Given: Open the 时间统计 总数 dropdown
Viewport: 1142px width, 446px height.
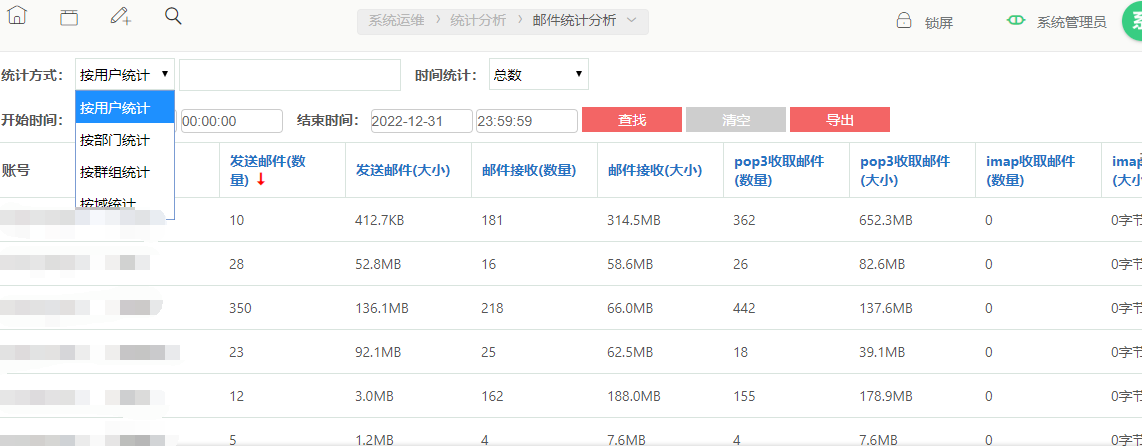Looking at the screenshot, I should click(x=538, y=75).
